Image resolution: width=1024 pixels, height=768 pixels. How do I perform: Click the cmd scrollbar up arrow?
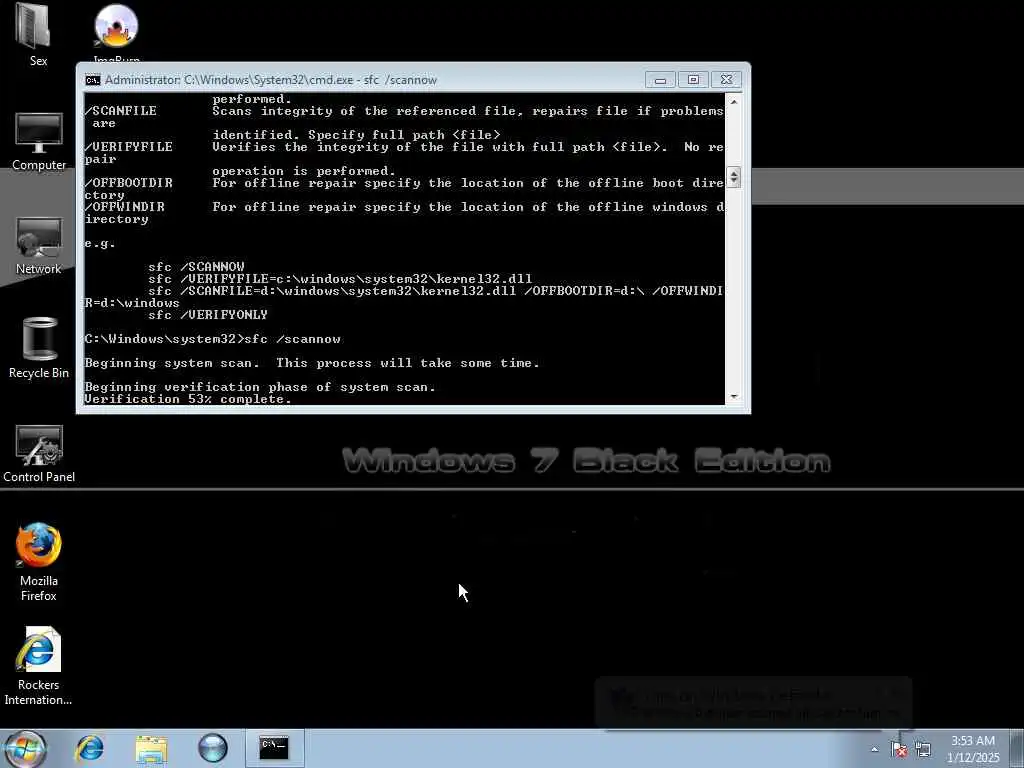coord(733,102)
